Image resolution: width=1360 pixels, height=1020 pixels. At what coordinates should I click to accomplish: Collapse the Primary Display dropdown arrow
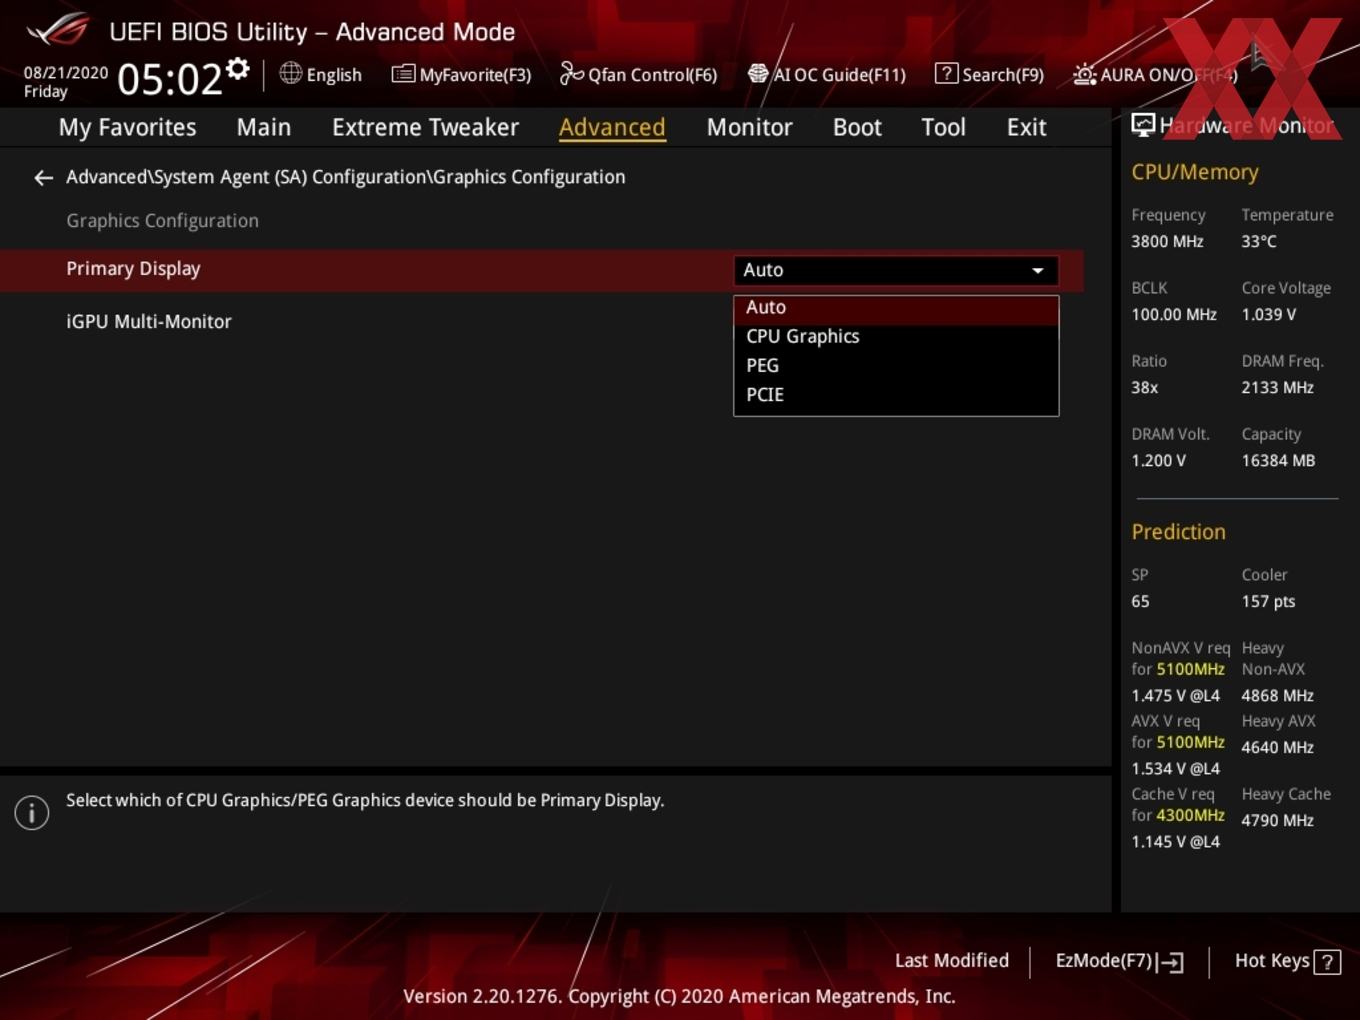(x=1038, y=270)
